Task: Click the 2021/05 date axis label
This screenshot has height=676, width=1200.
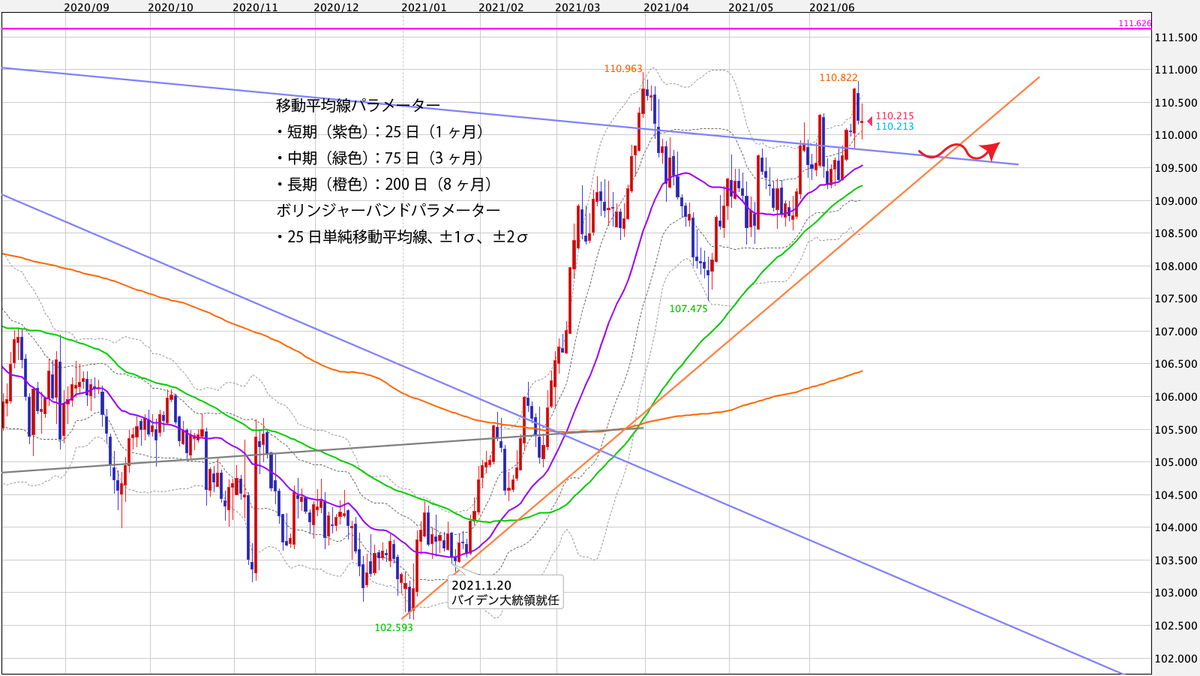Action: (752, 7)
